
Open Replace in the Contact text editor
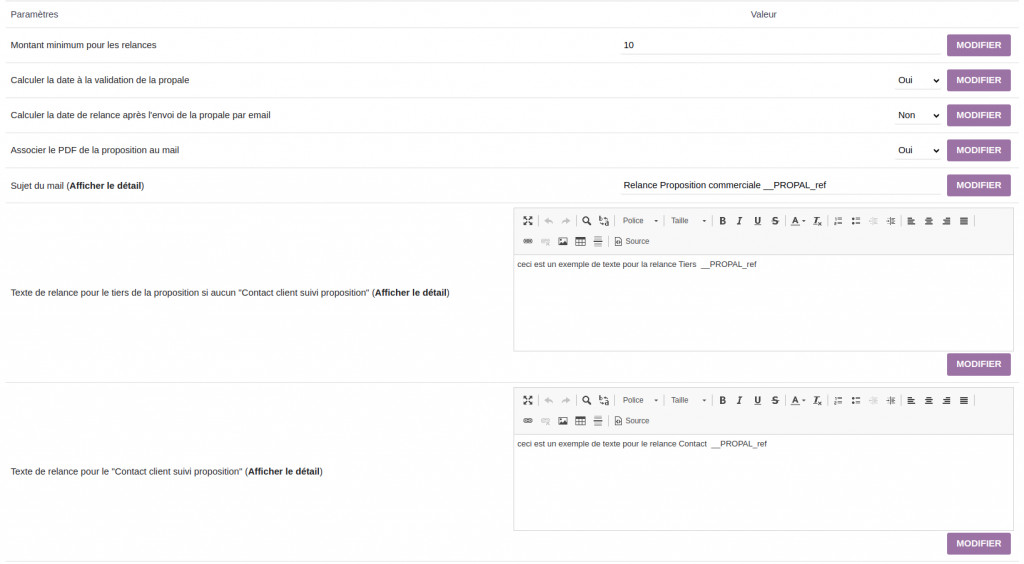[604, 400]
